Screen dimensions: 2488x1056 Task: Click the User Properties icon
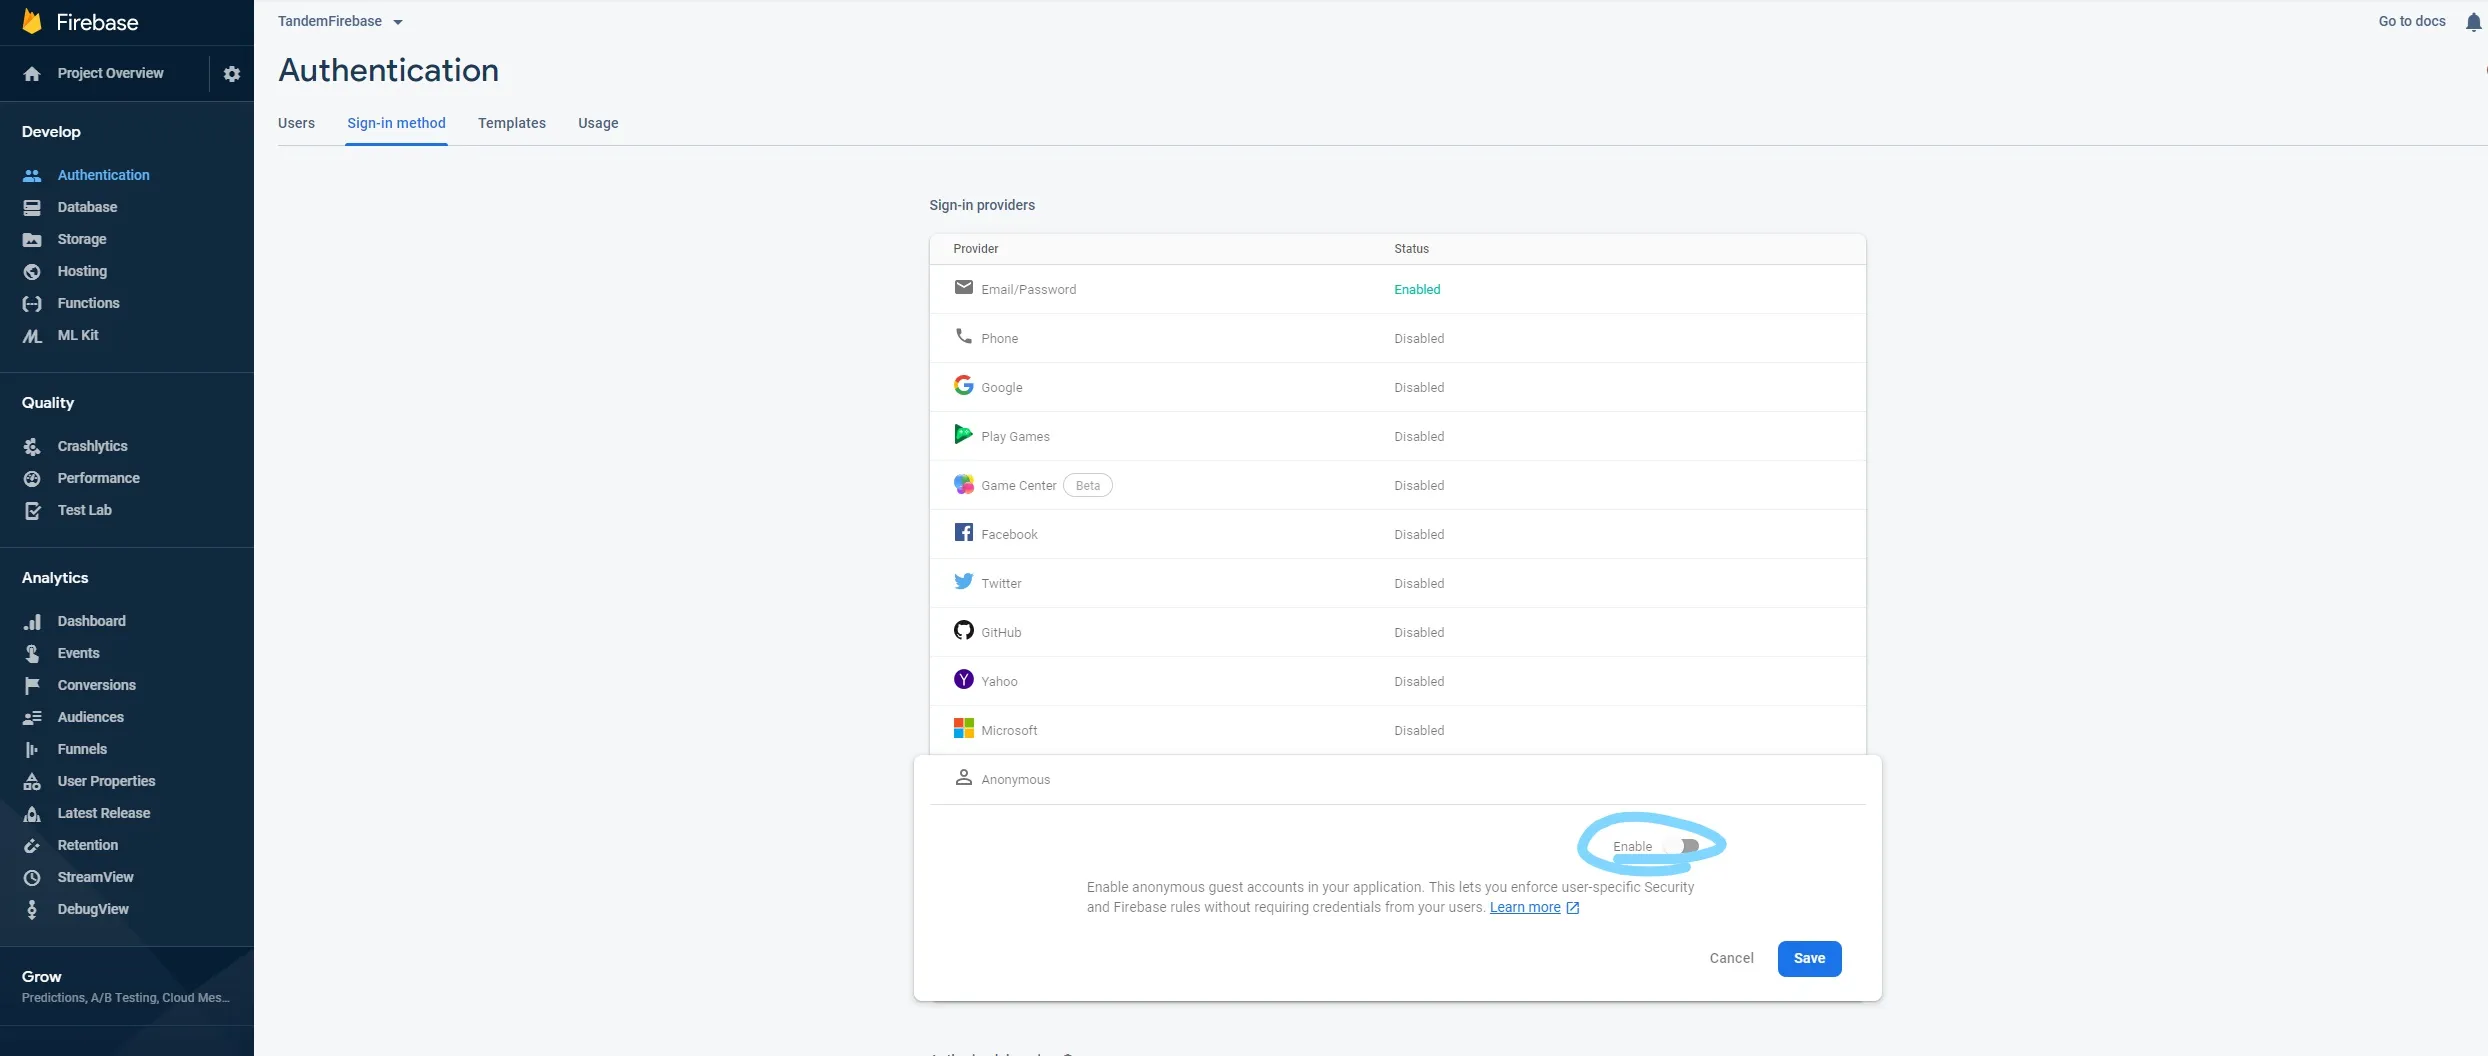click(32, 781)
